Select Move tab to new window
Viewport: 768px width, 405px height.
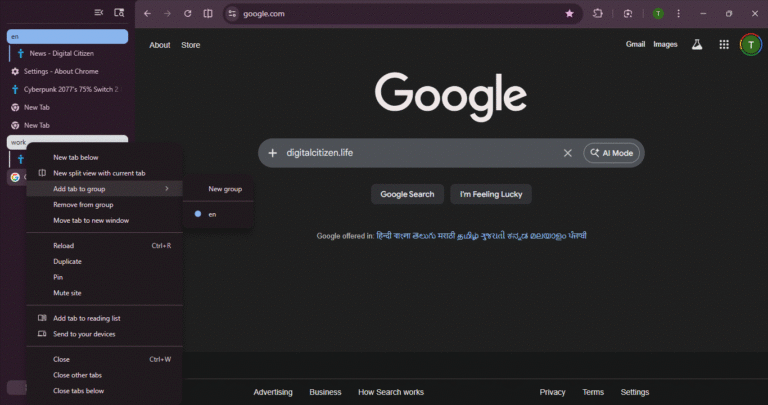[105, 220]
